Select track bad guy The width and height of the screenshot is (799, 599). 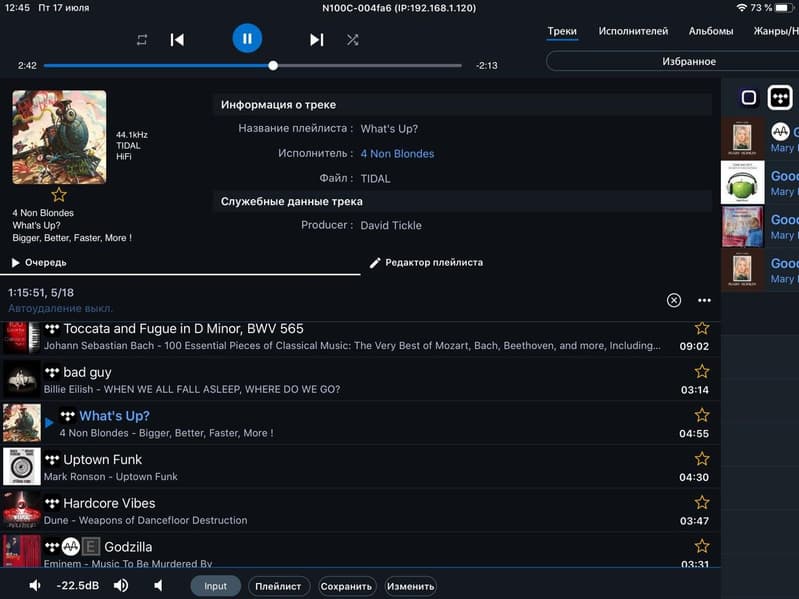point(360,380)
